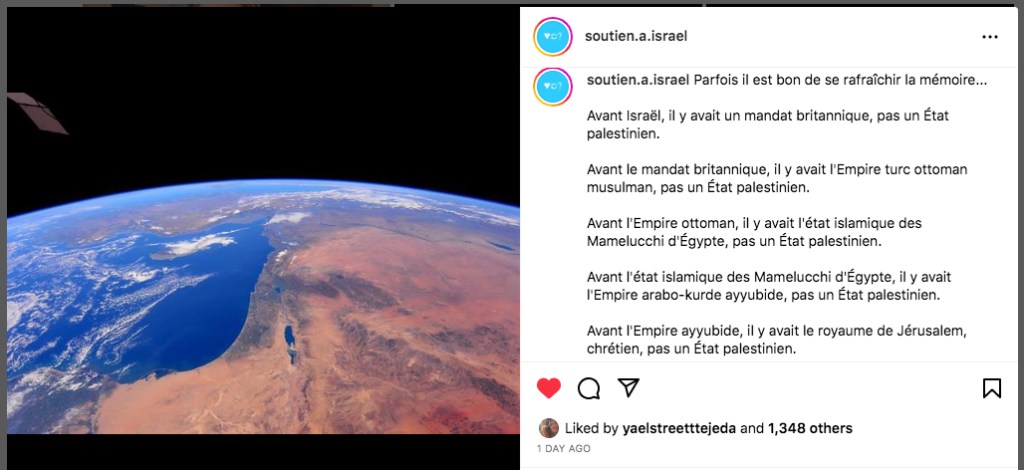Viewport: 1024px width, 470px height.
Task: Click the caption author avatar
Action: [552, 86]
